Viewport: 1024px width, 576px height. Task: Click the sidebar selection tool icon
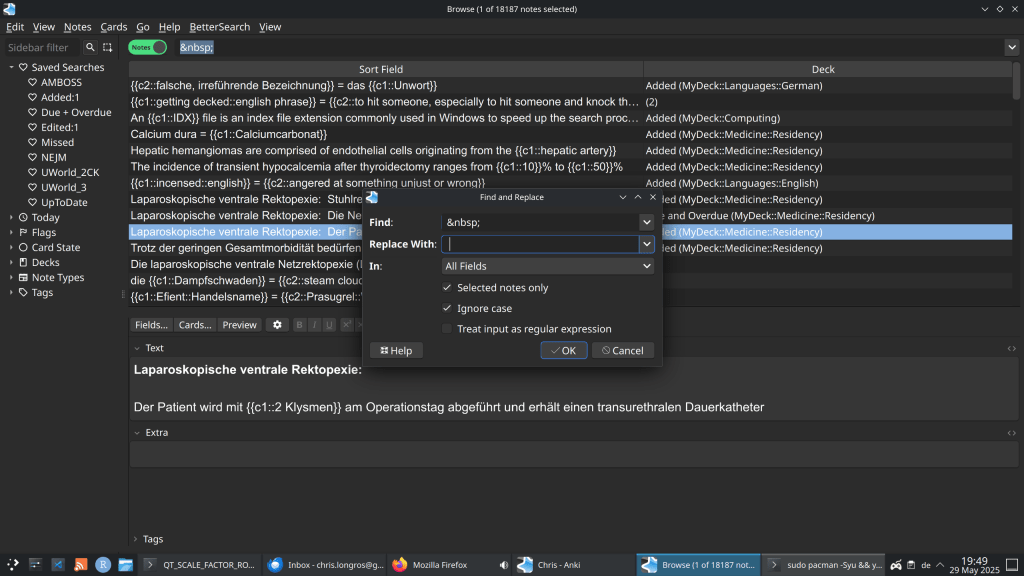(108, 47)
